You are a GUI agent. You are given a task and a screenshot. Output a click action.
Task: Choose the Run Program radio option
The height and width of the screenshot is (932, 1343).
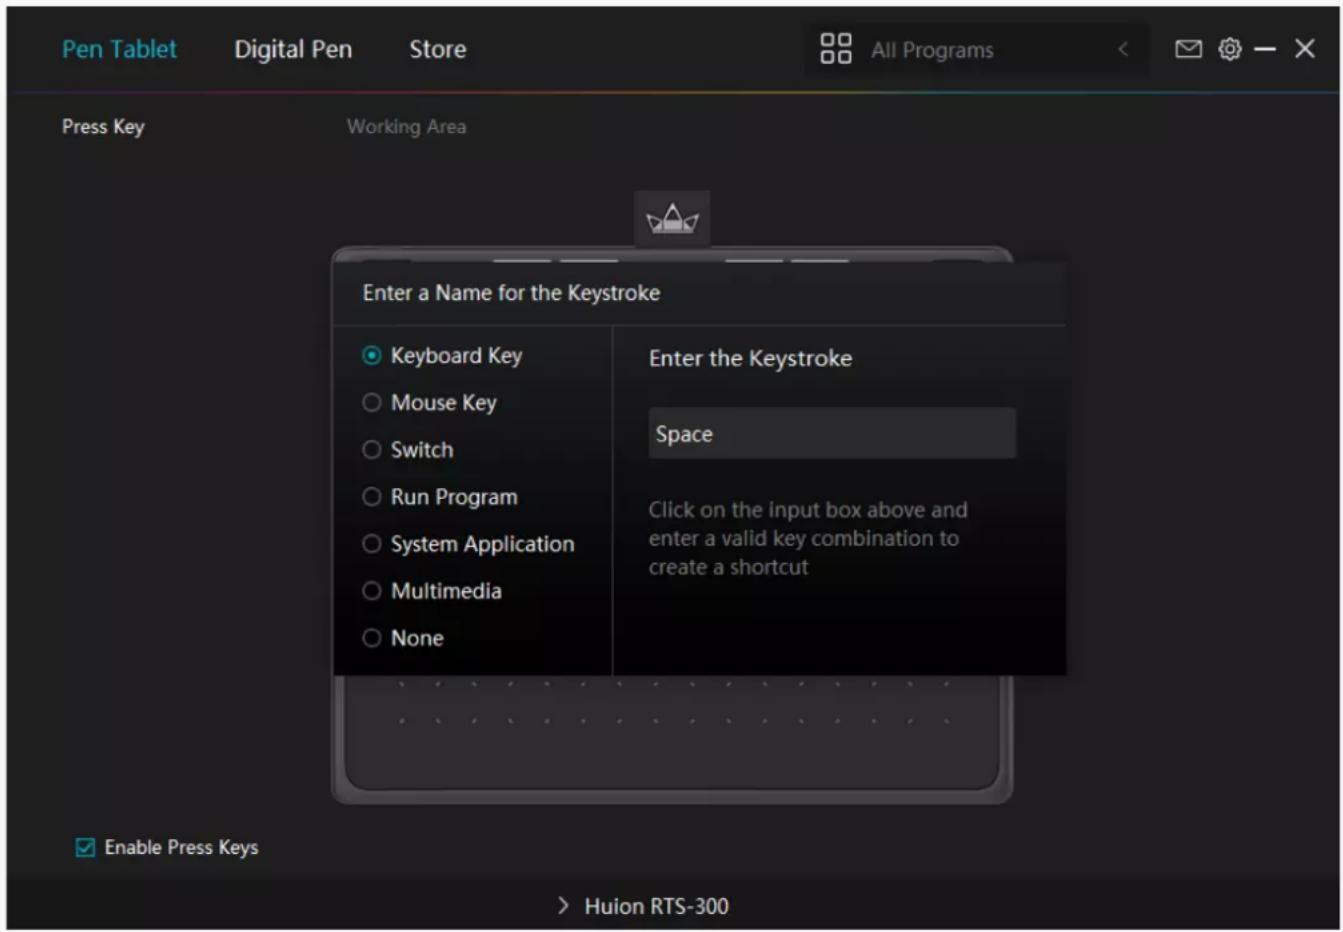click(x=372, y=496)
